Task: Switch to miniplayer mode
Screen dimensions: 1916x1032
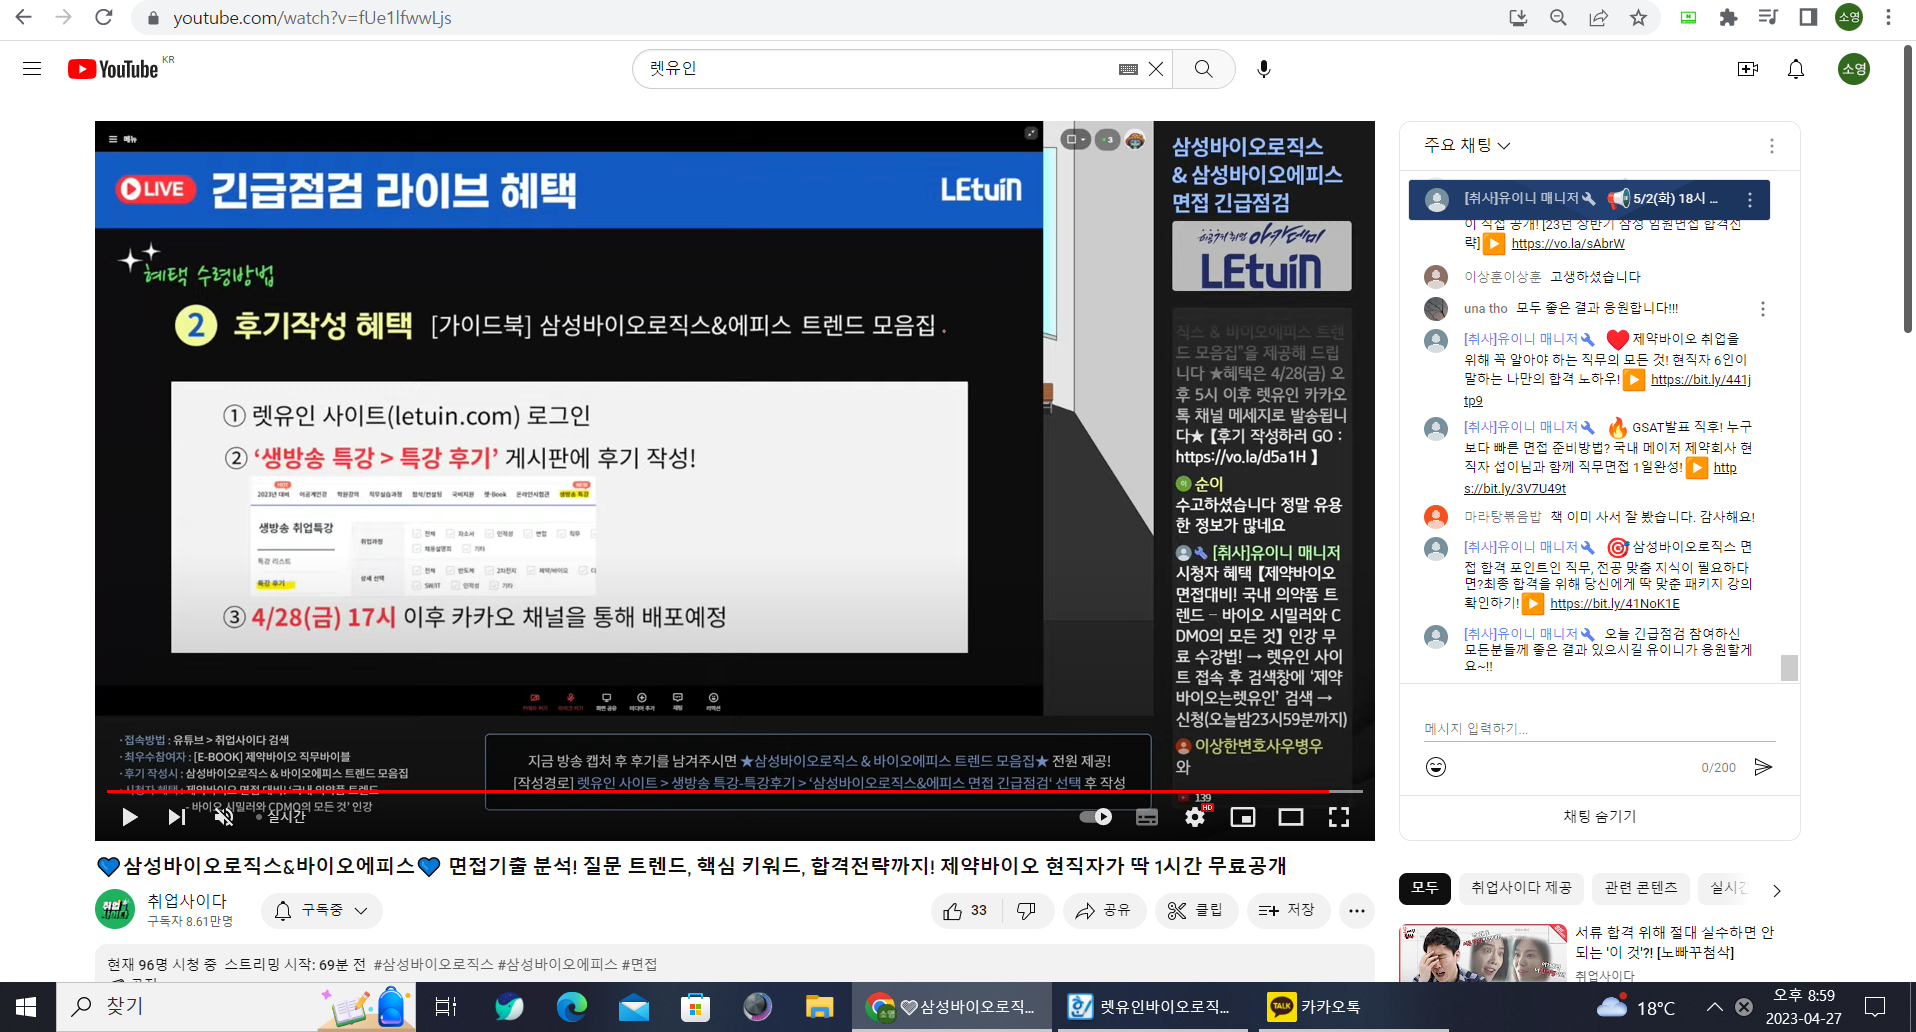Action: point(1243,817)
